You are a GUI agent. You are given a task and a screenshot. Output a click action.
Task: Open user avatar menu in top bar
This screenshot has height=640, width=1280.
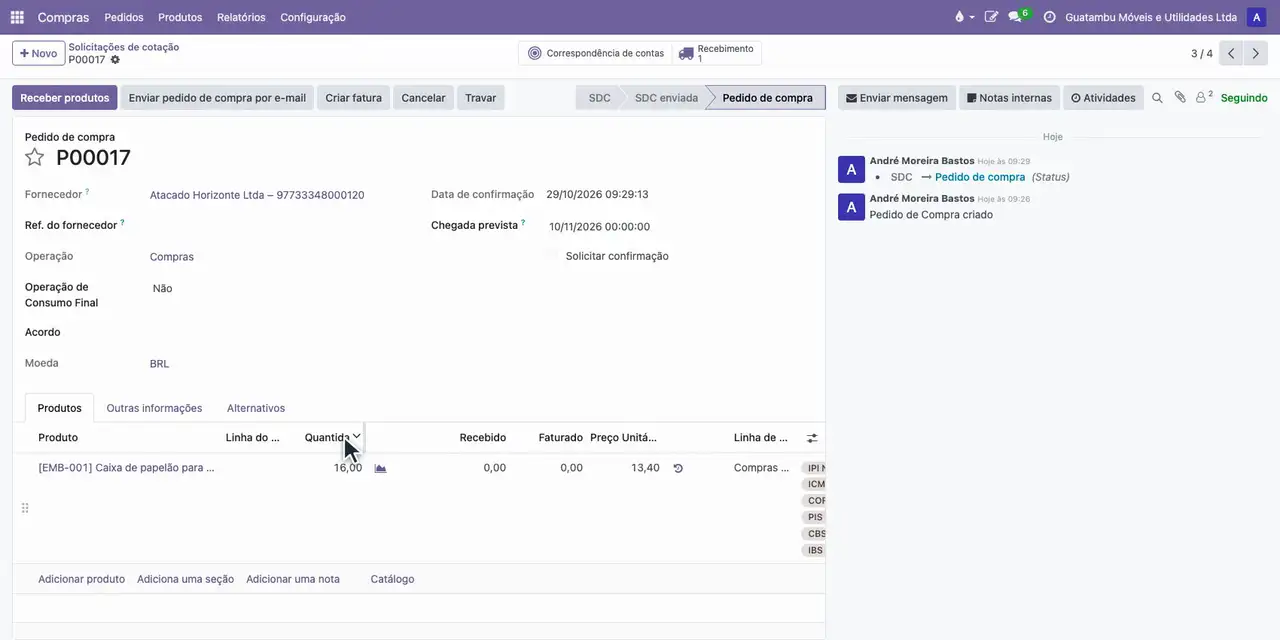point(1256,17)
